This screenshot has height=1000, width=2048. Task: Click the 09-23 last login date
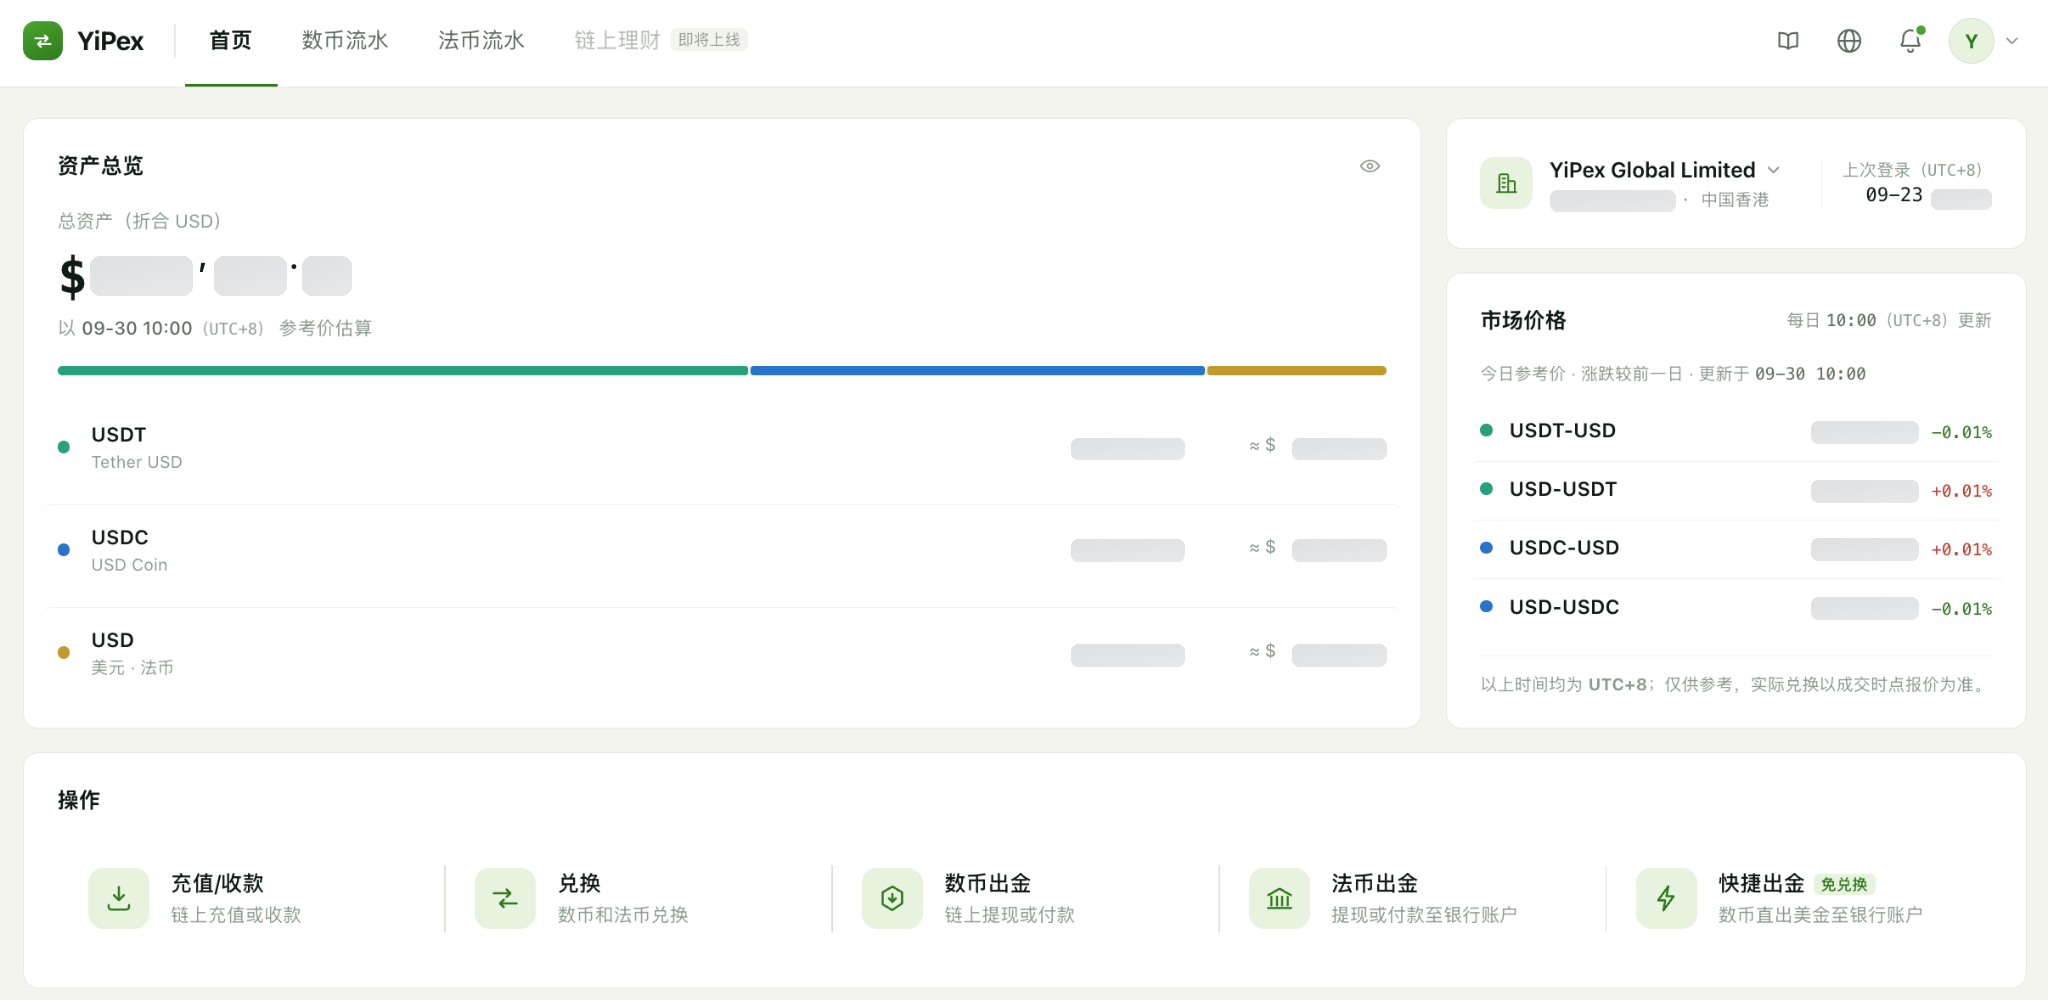click(x=1894, y=195)
